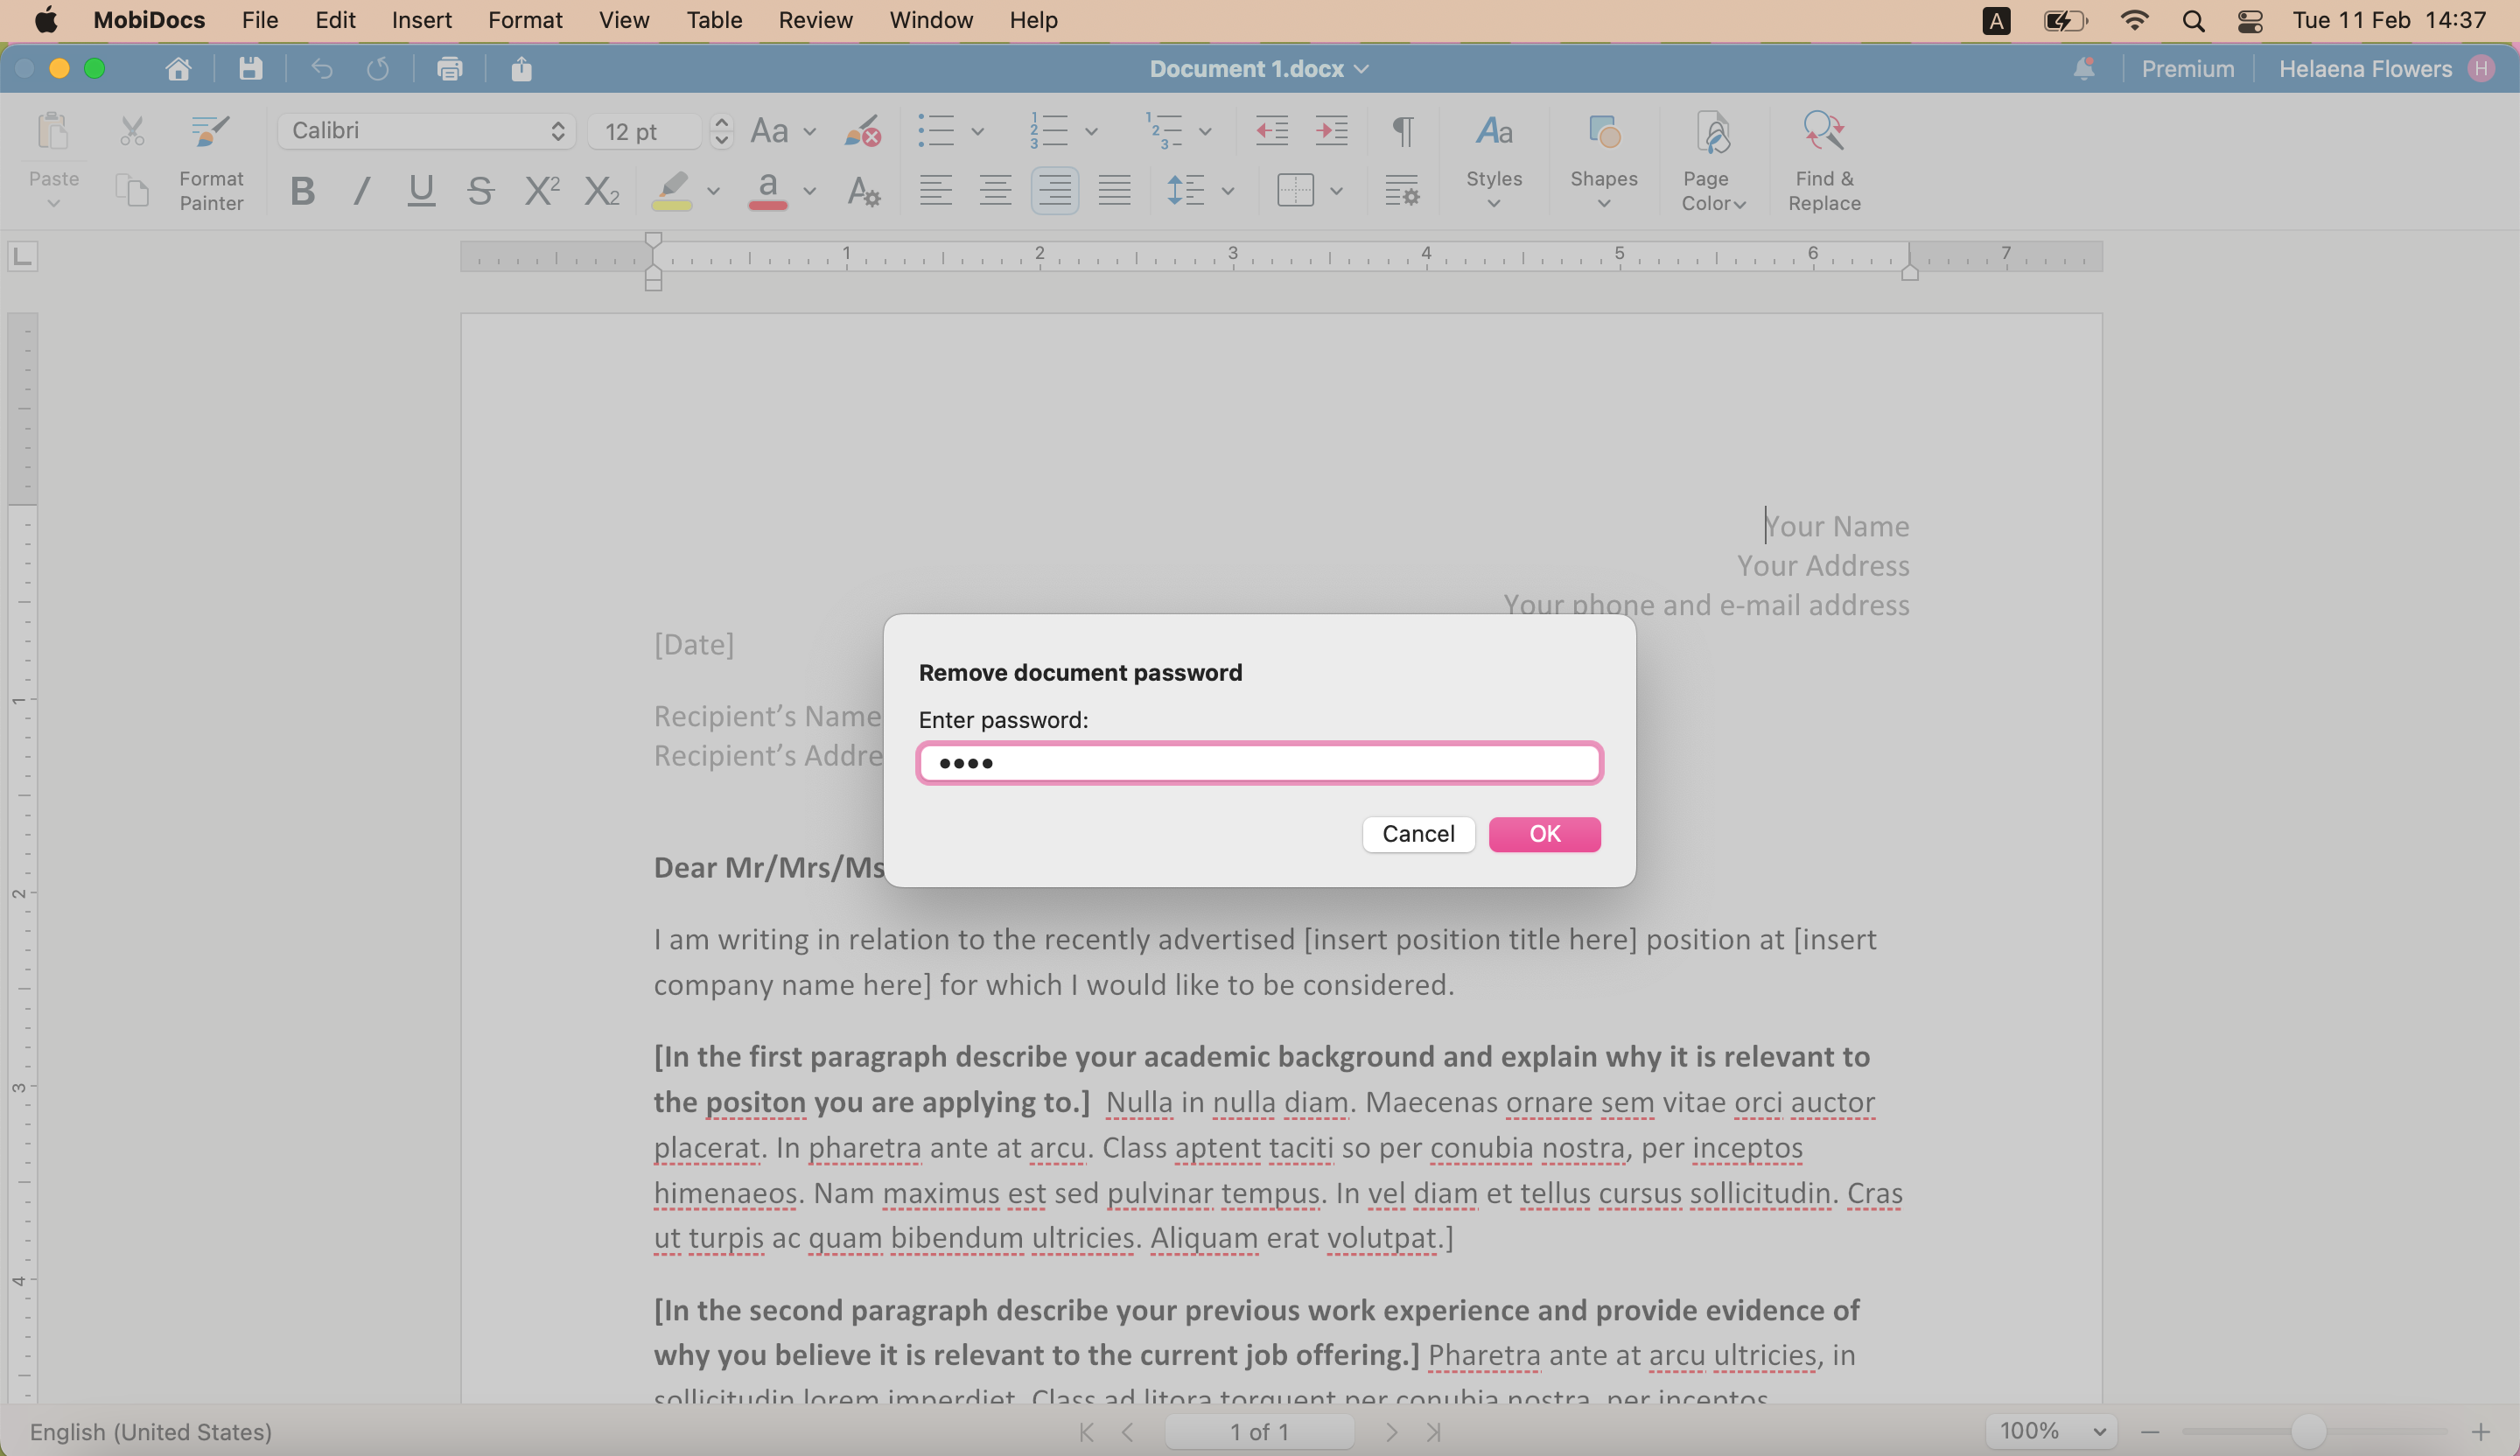Go to last page arrow
The height and width of the screenshot is (1456, 2520).
(x=1434, y=1432)
